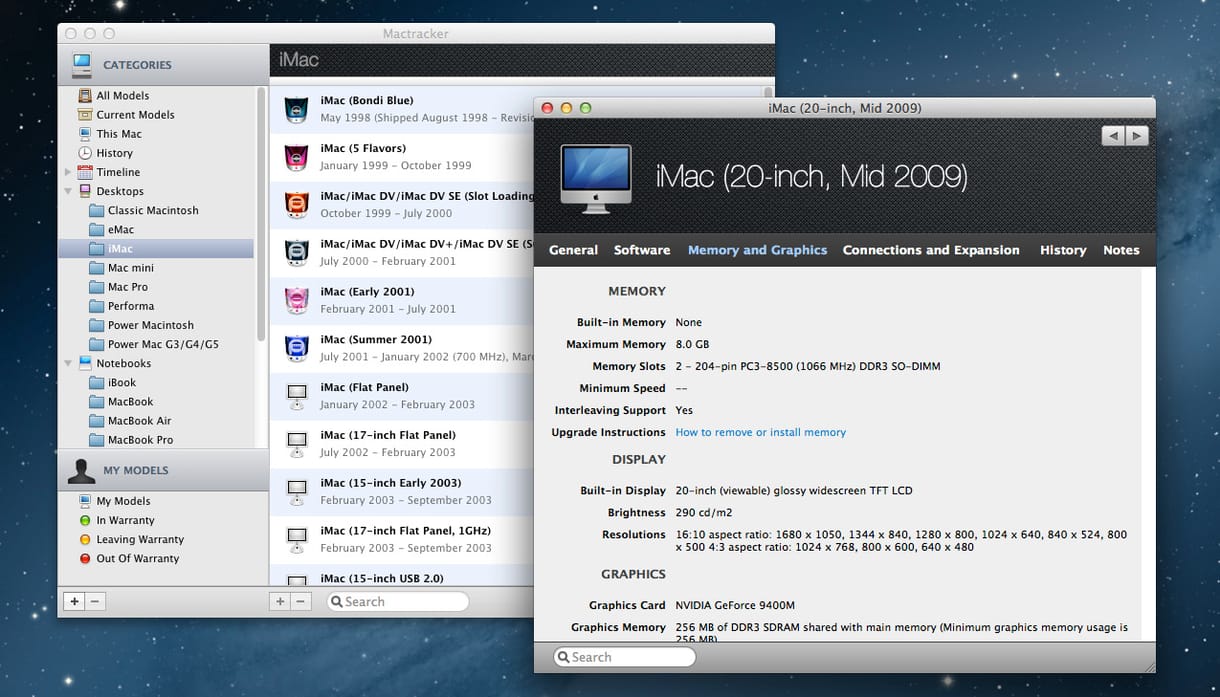
Task: Open Current Models icon in sidebar
Action: click(85, 115)
